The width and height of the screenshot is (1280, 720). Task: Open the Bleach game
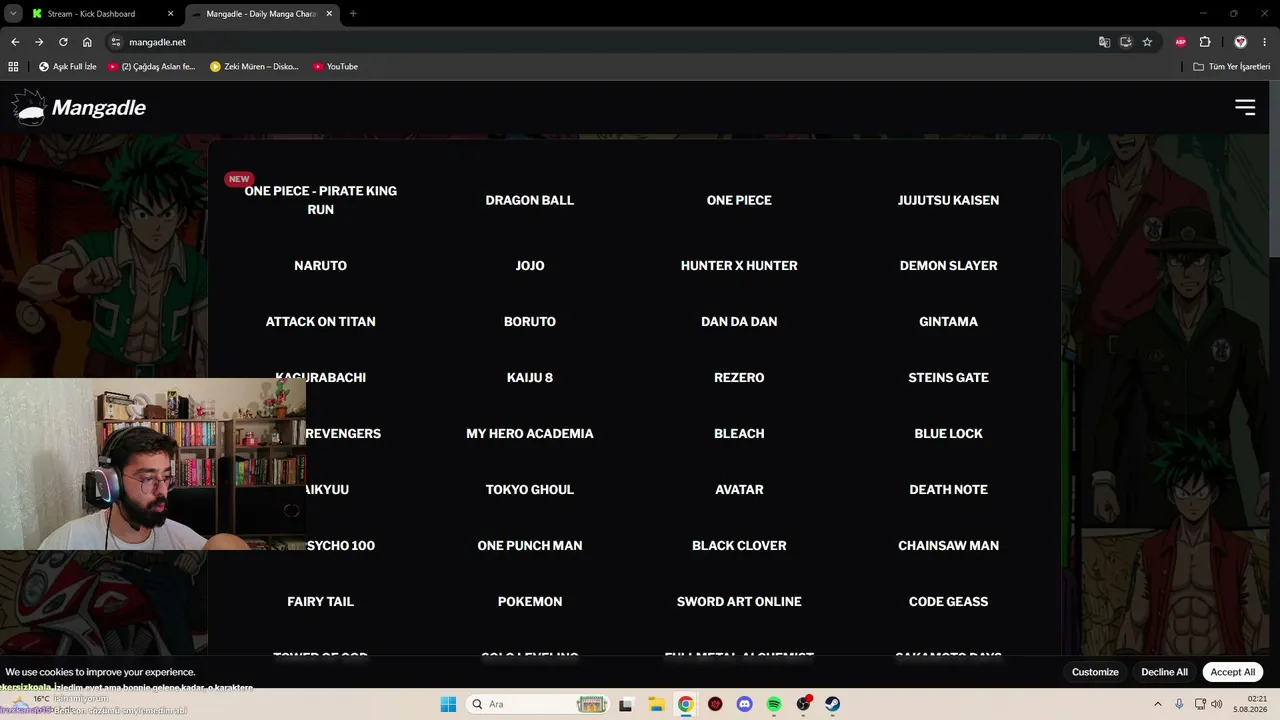click(x=739, y=434)
